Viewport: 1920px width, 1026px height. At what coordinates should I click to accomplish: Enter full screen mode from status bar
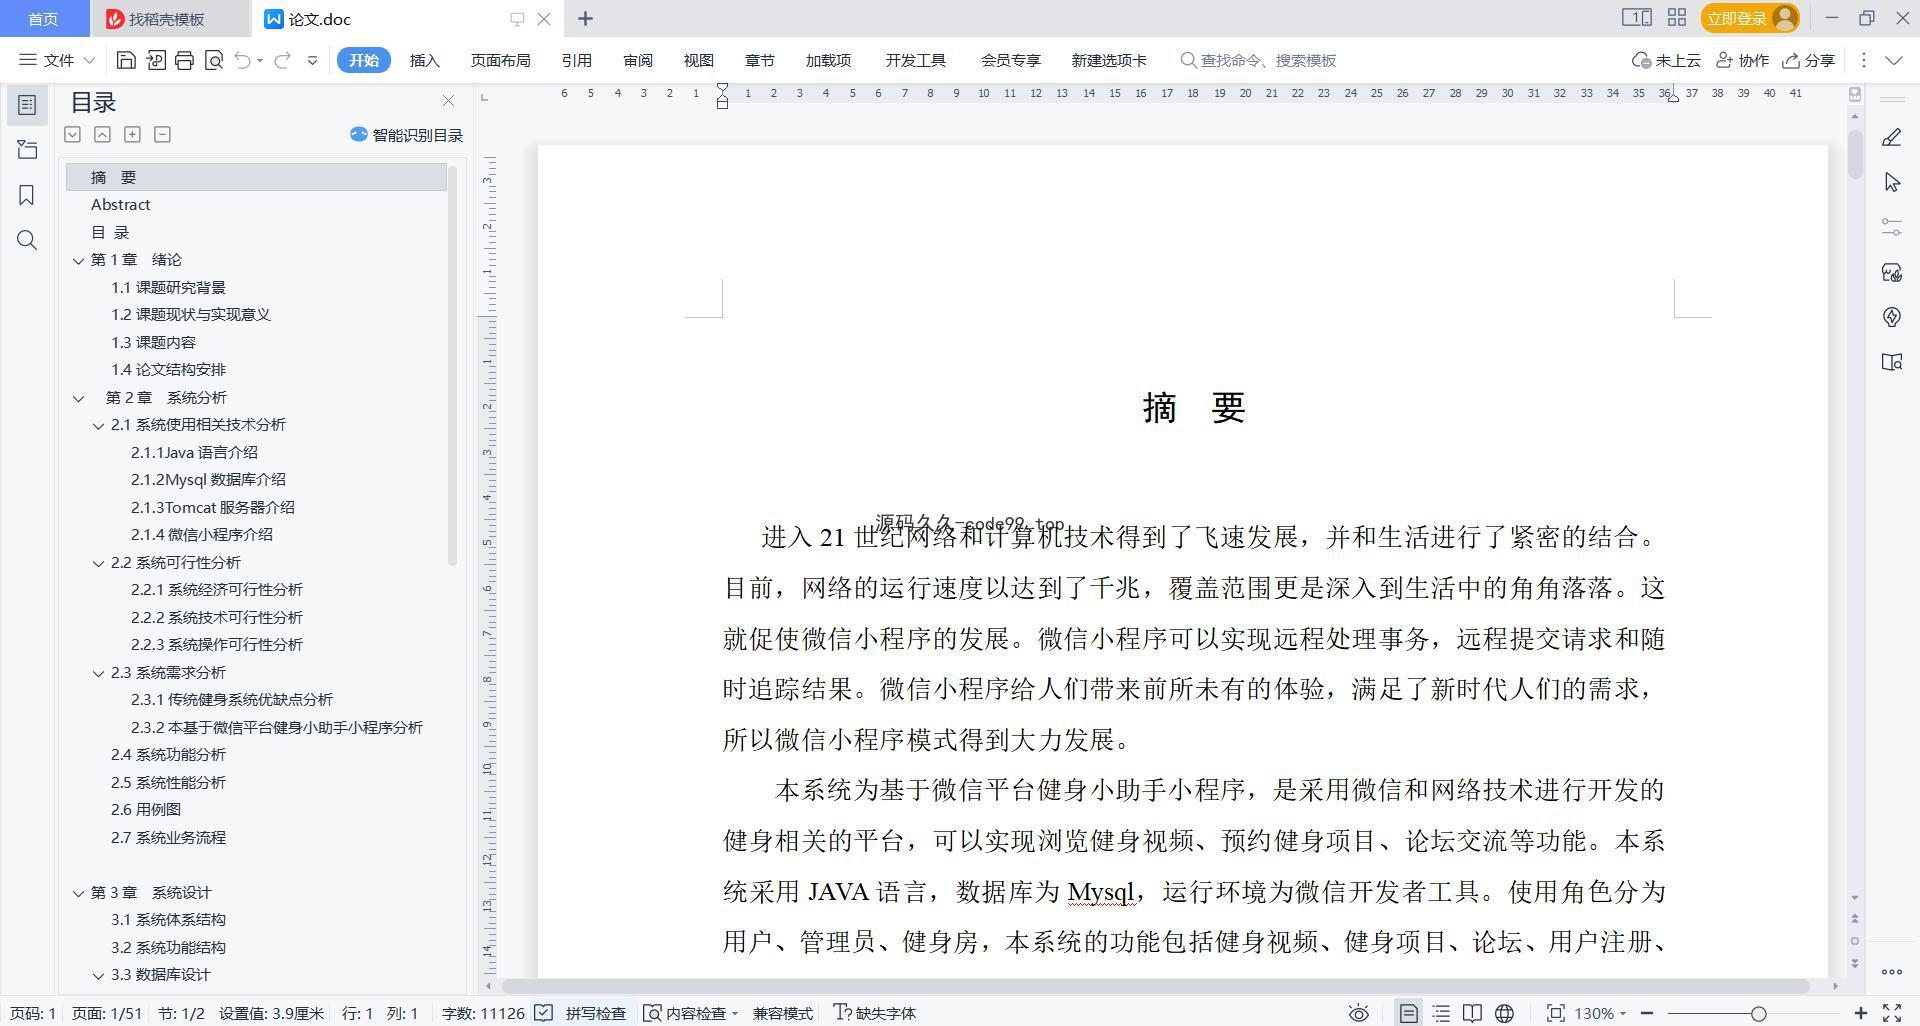point(1892,1013)
